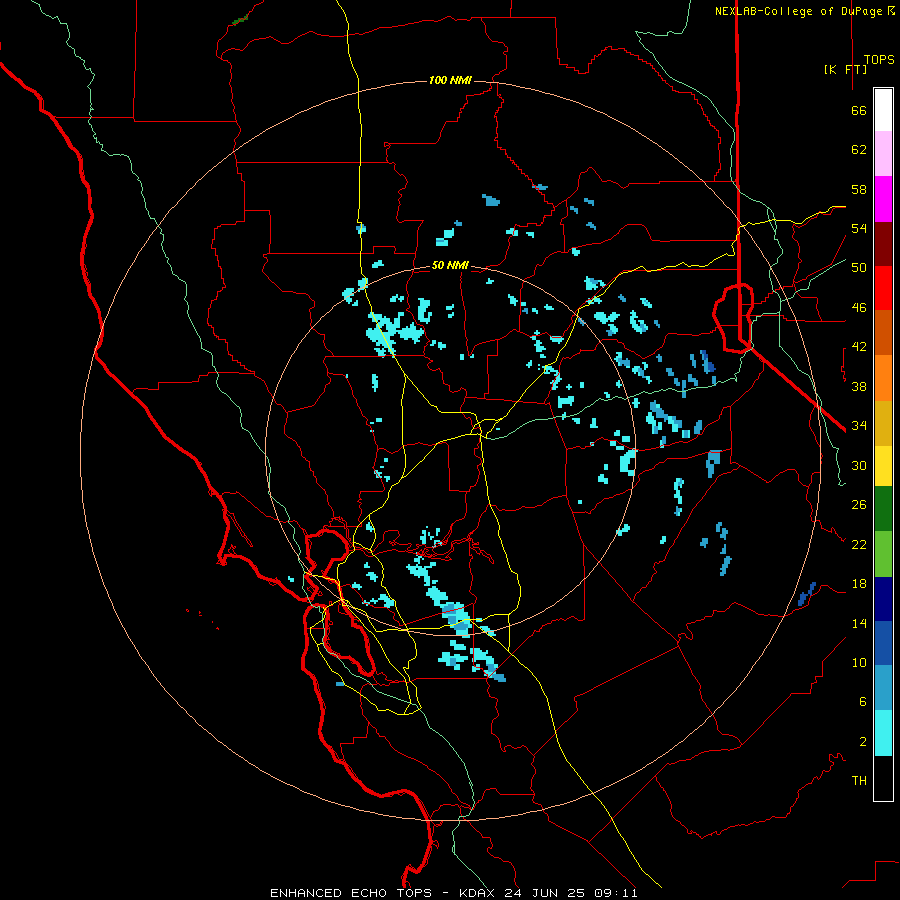Click the TH legend label
Image resolution: width=900 pixels, height=900 pixels.
pos(859,781)
